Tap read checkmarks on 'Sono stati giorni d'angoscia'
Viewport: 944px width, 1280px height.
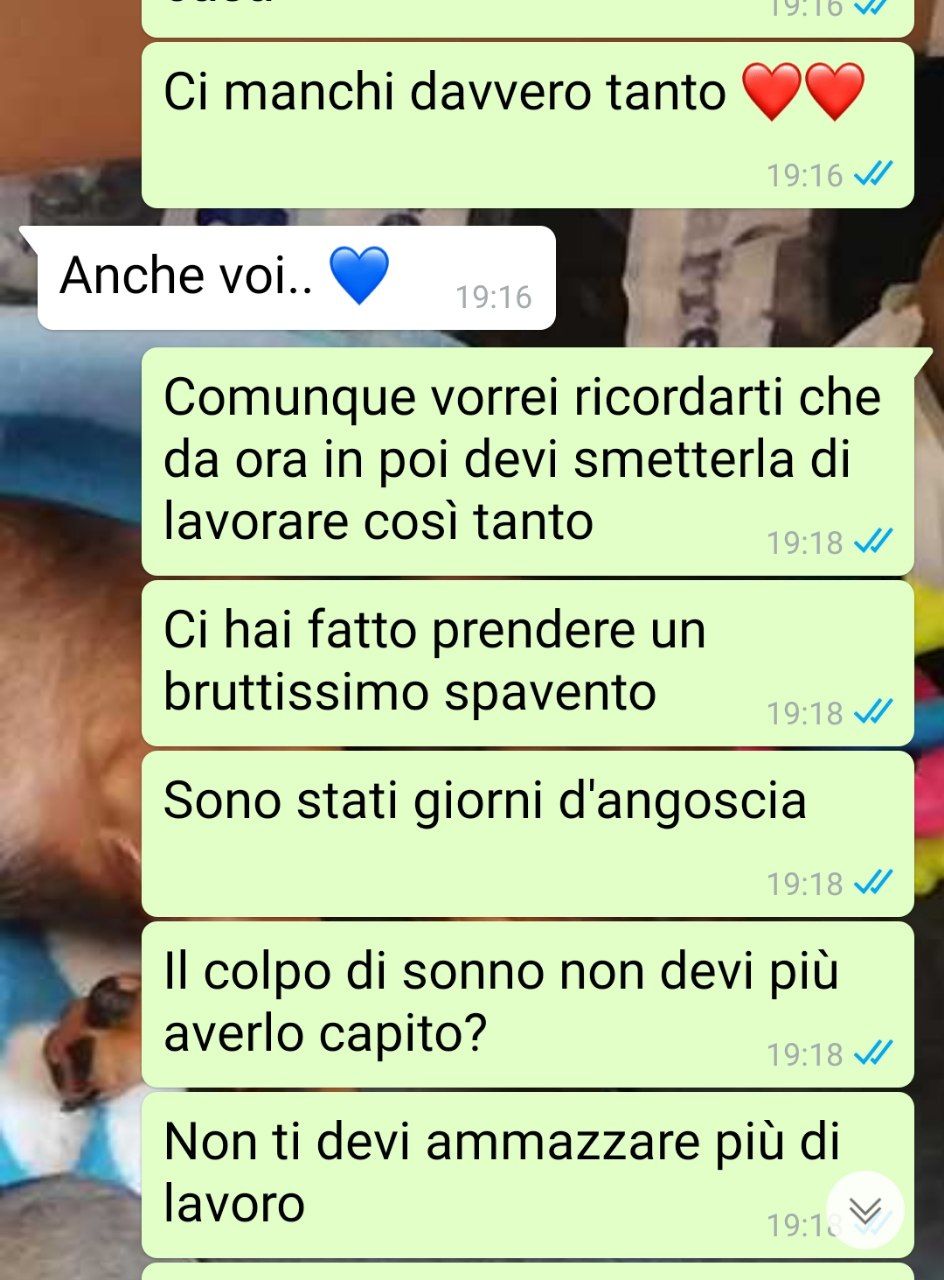[872, 883]
